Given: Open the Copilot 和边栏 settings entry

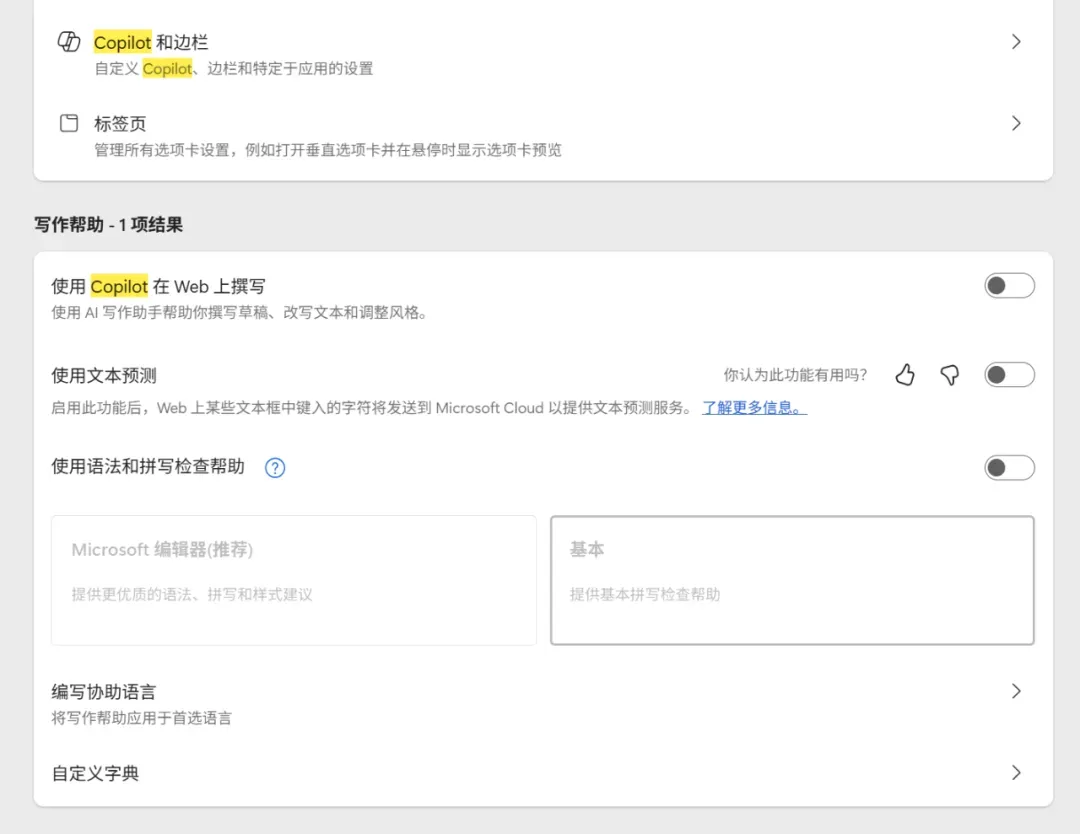Looking at the screenshot, I should pos(543,54).
